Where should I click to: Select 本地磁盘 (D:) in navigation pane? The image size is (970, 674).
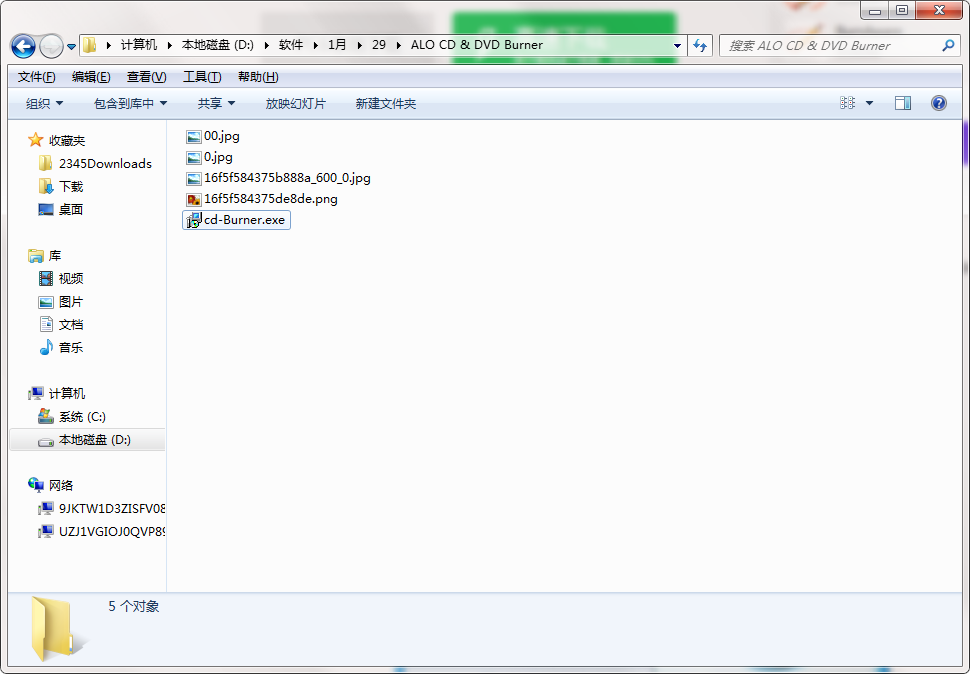[87, 440]
